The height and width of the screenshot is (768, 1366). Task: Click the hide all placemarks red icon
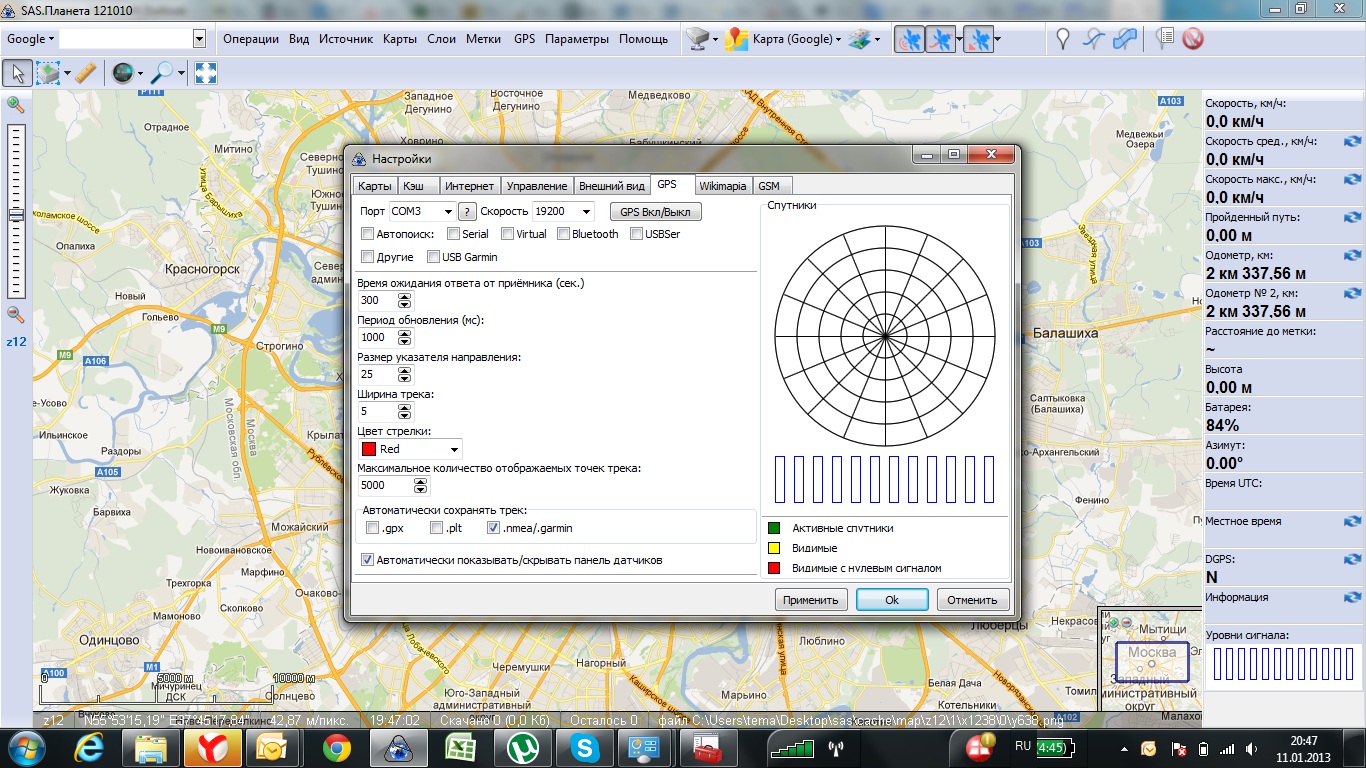point(1192,39)
